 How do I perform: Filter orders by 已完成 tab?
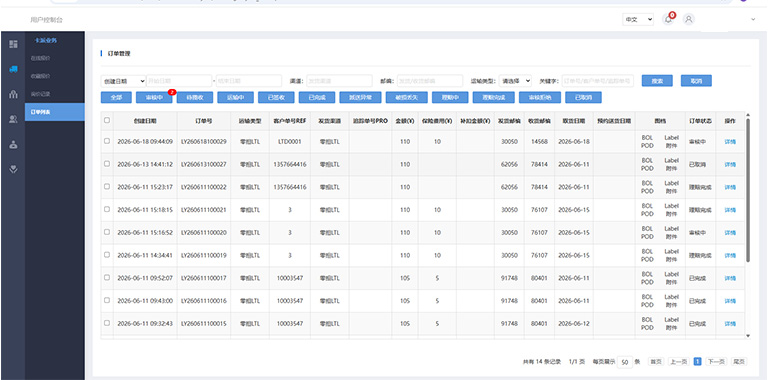click(x=317, y=97)
